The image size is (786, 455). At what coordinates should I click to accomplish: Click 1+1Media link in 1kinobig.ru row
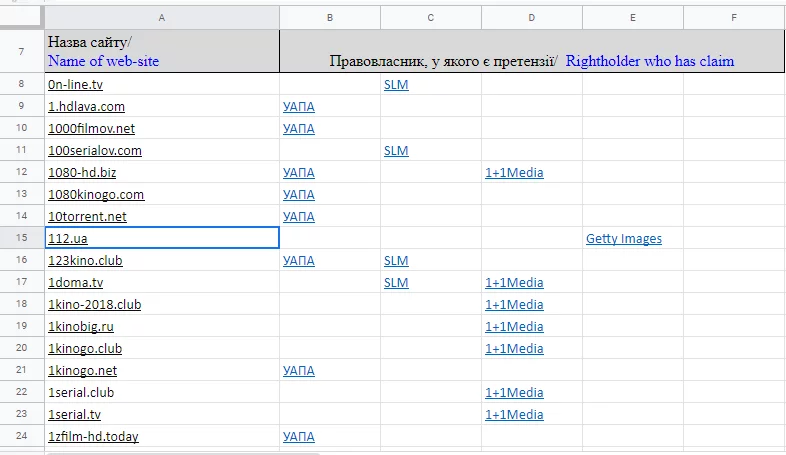514,328
